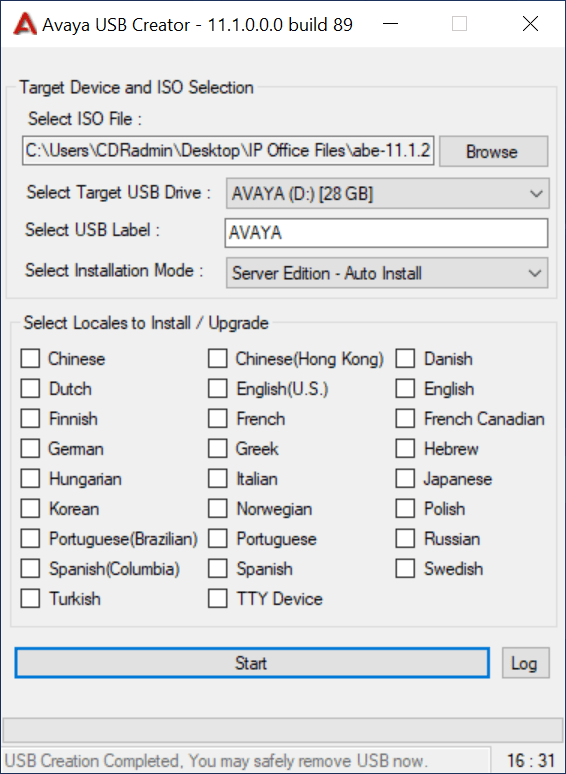Click 'Target Device and ISO Selection' heading
The image size is (566, 774).
pyautogui.click(x=136, y=88)
